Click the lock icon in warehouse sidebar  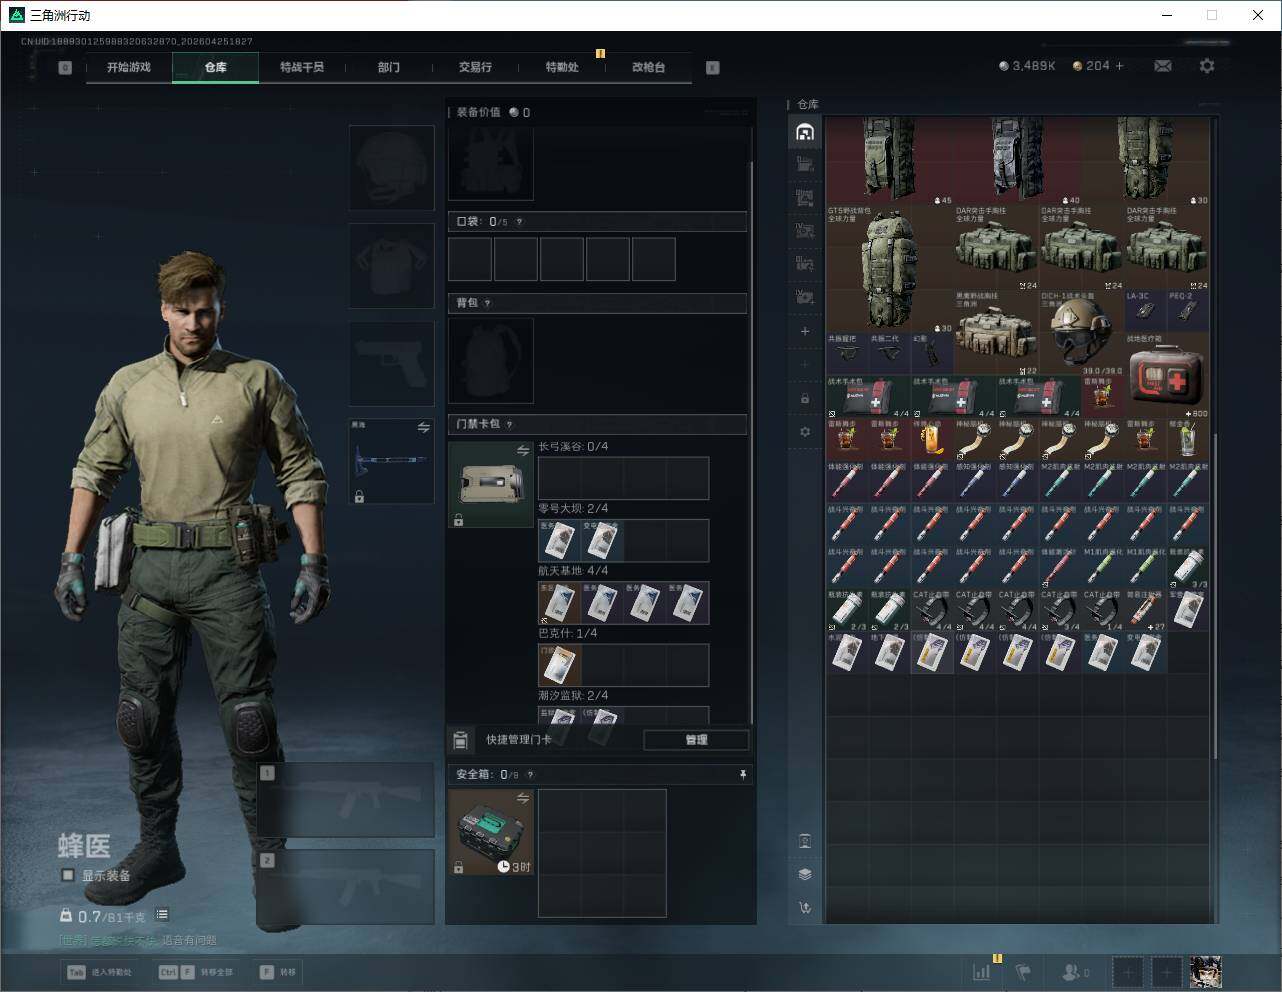pyautogui.click(x=805, y=398)
